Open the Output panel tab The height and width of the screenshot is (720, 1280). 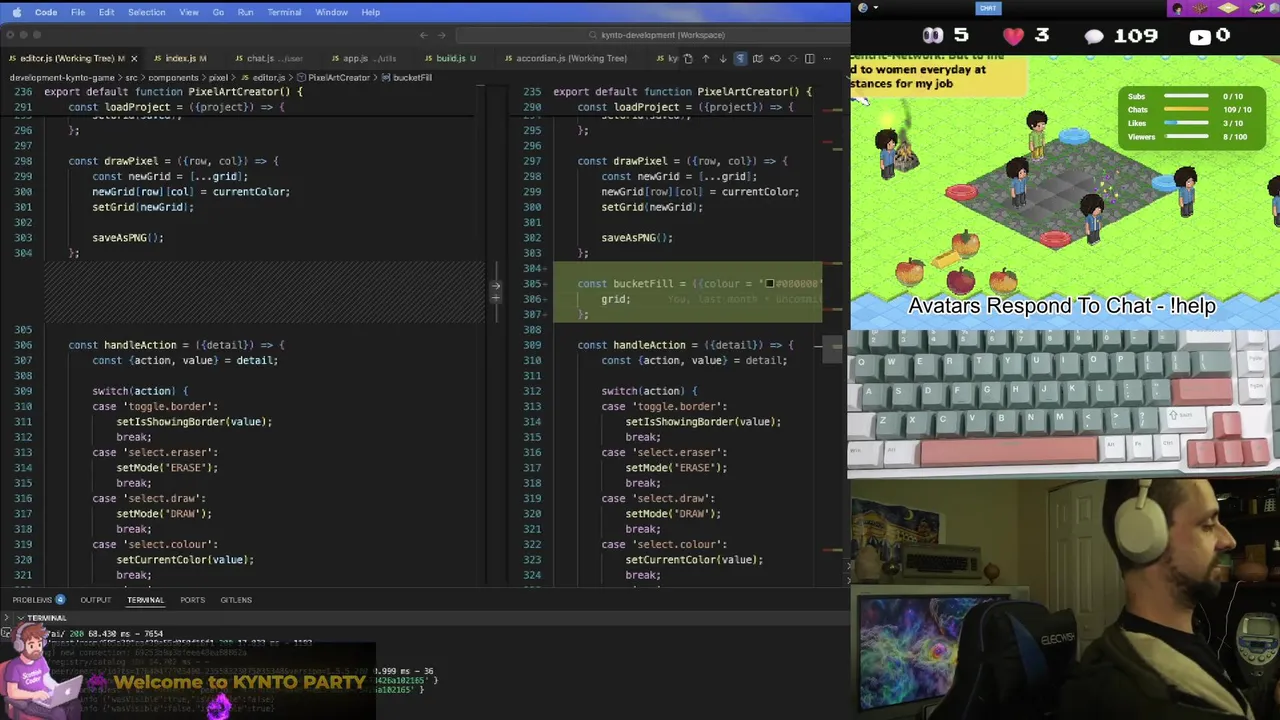pos(96,600)
